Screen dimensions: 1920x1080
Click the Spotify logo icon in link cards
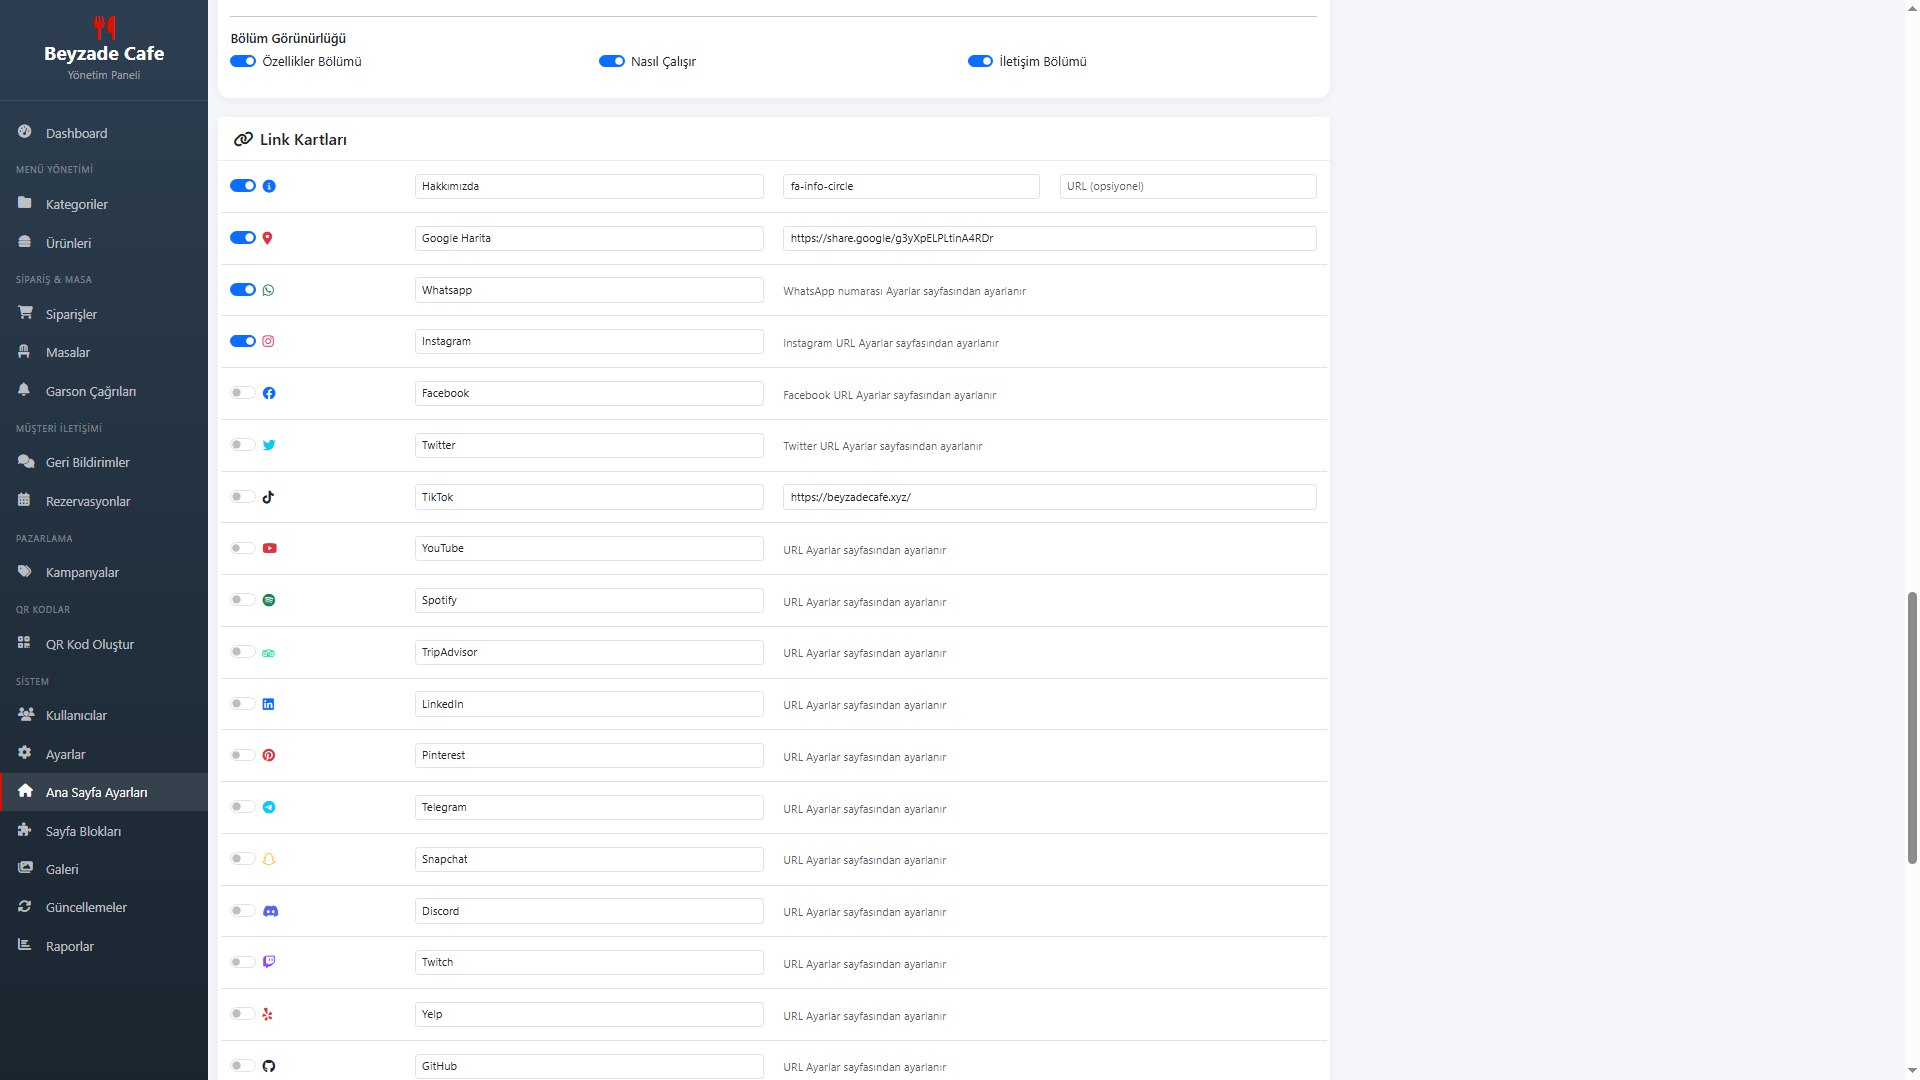pyautogui.click(x=268, y=600)
